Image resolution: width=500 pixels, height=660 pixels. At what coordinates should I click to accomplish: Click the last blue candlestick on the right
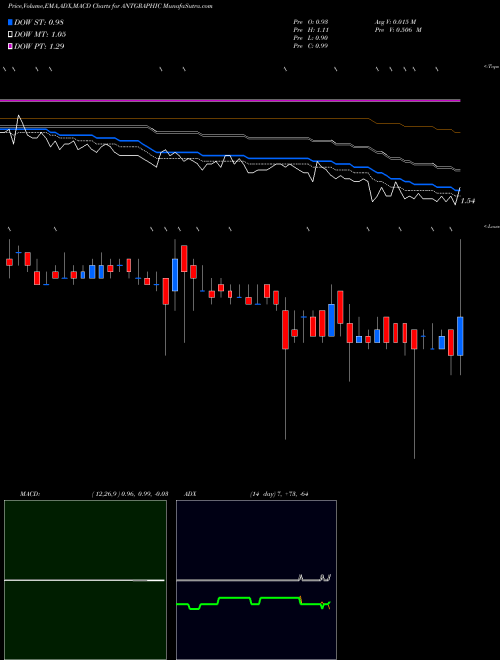(460, 336)
